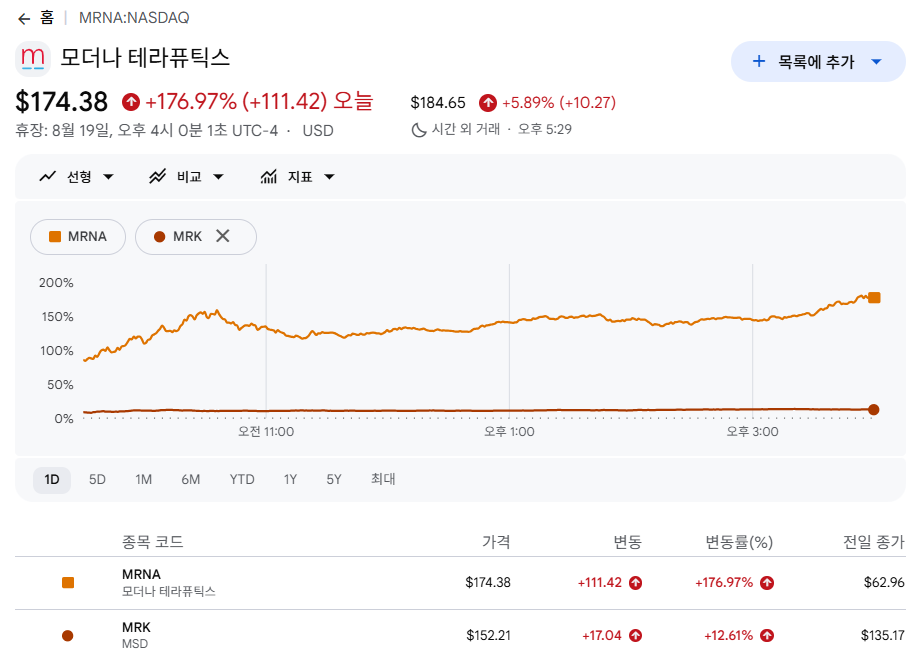This screenshot has width=916, height=661.
Task: Click the 변동률(%) column header
Action: click(x=739, y=542)
